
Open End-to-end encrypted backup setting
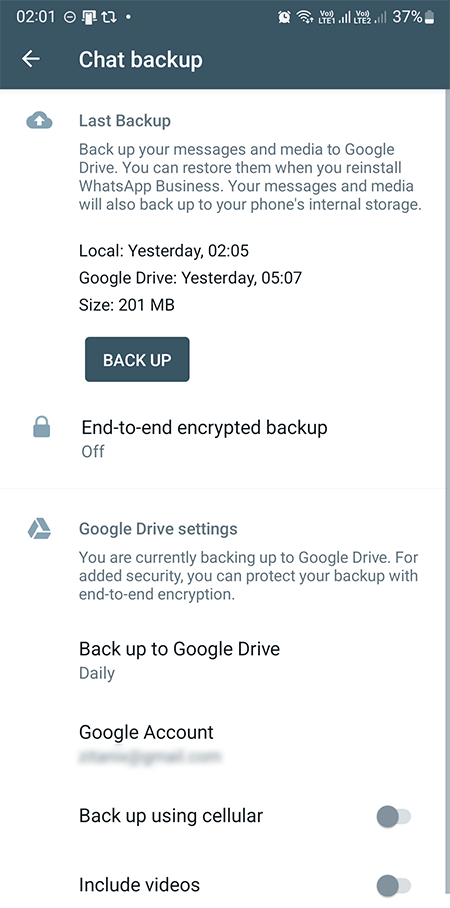225,438
